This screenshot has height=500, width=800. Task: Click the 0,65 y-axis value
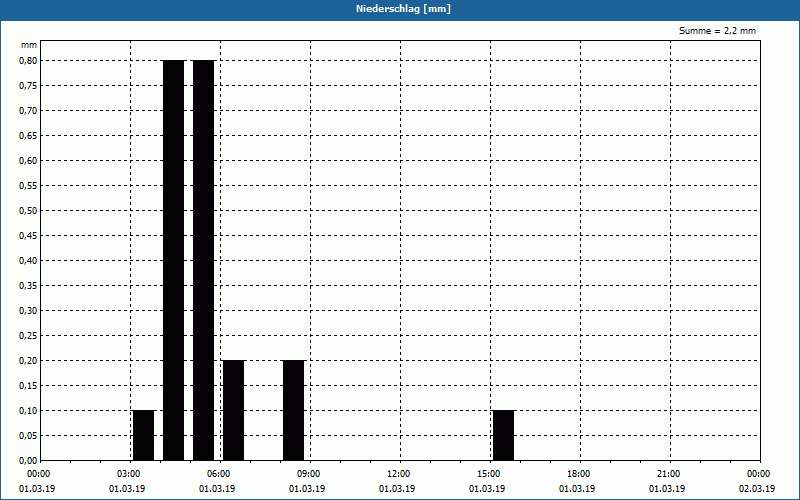tap(28, 136)
